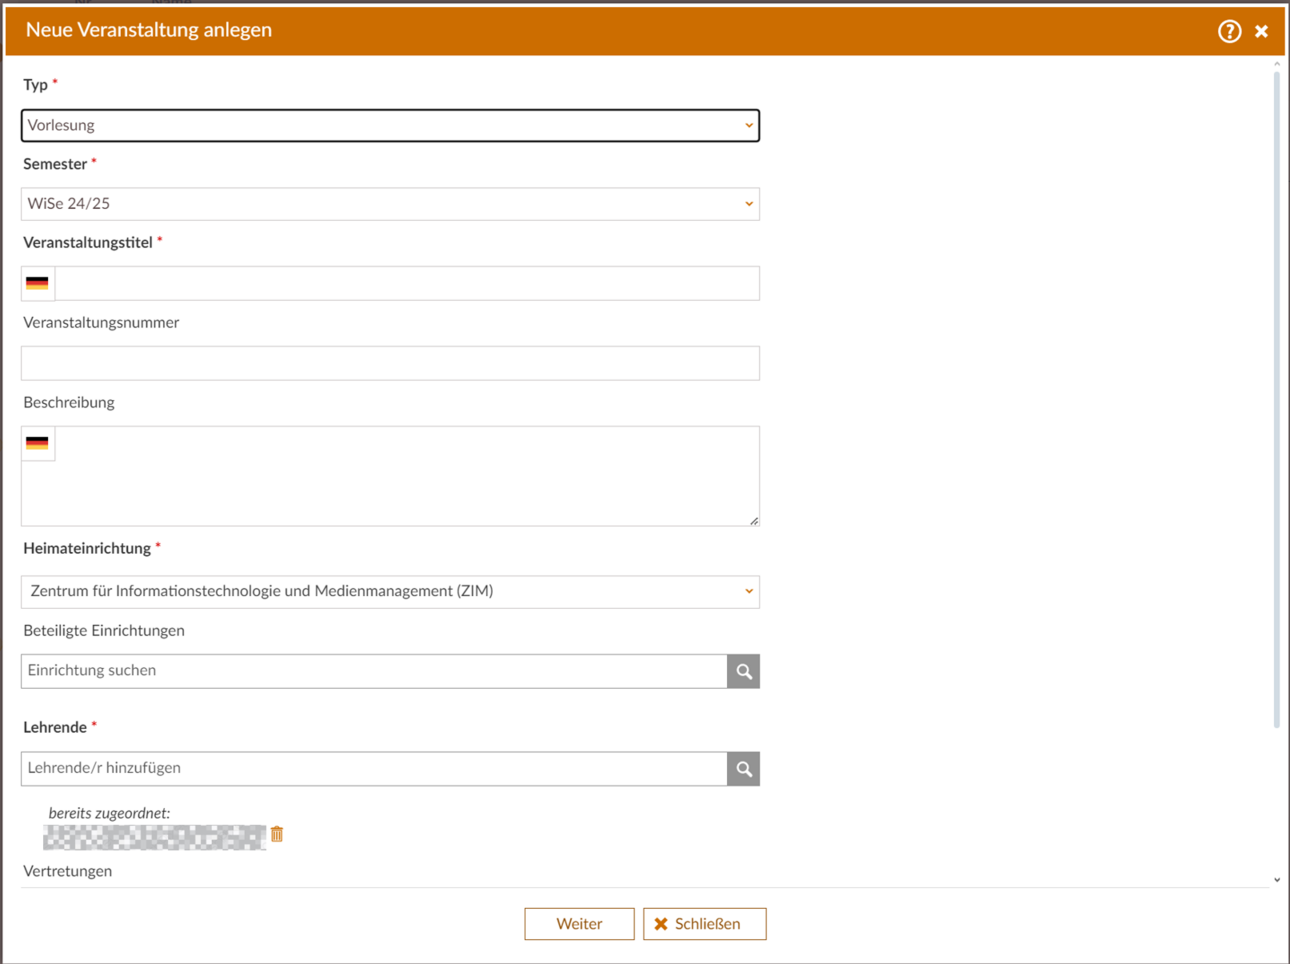Open the help question mark icon
Viewport: 1290px width, 964px height.
(1229, 31)
